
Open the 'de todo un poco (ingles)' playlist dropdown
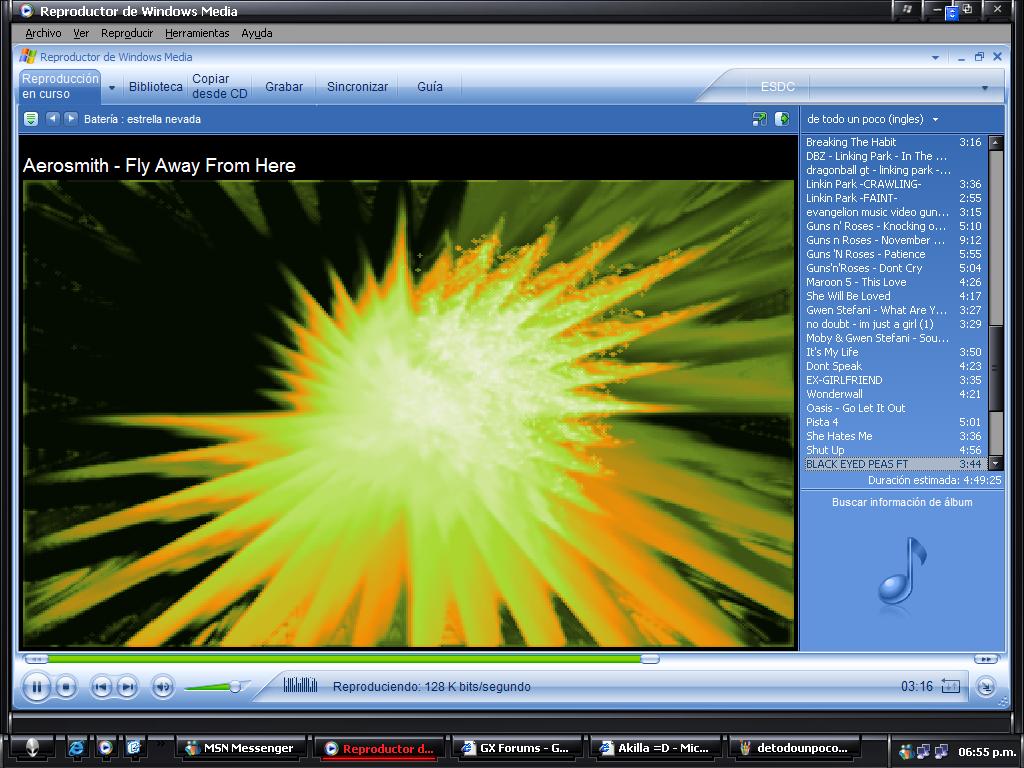872,119
